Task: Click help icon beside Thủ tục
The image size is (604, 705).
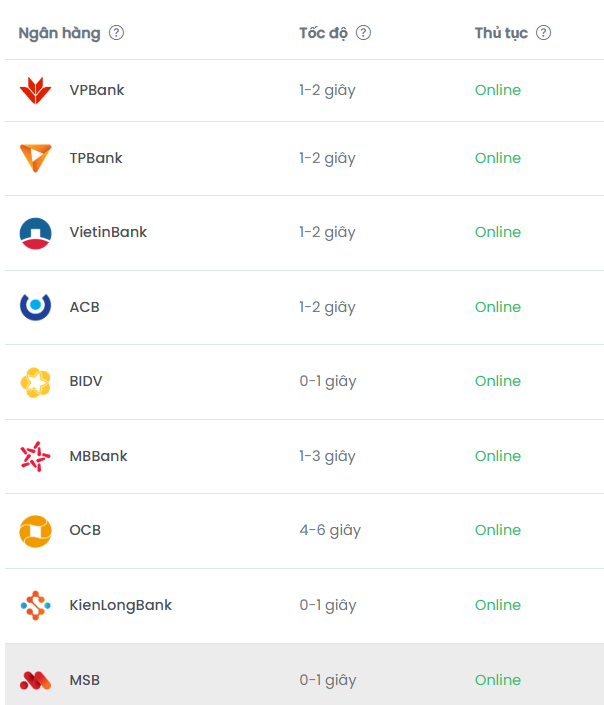Action: (543, 33)
